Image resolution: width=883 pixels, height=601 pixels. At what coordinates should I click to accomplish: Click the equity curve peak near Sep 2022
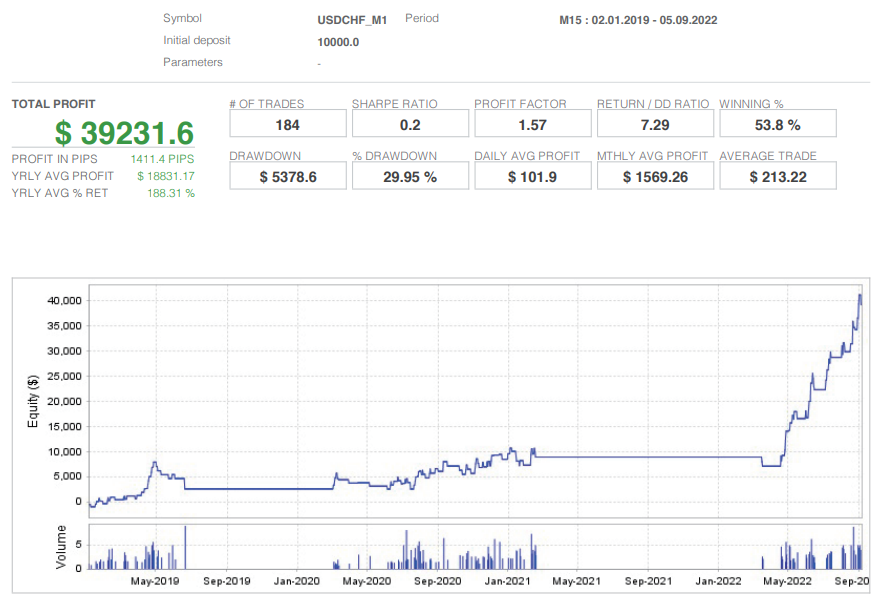[x=859, y=297]
